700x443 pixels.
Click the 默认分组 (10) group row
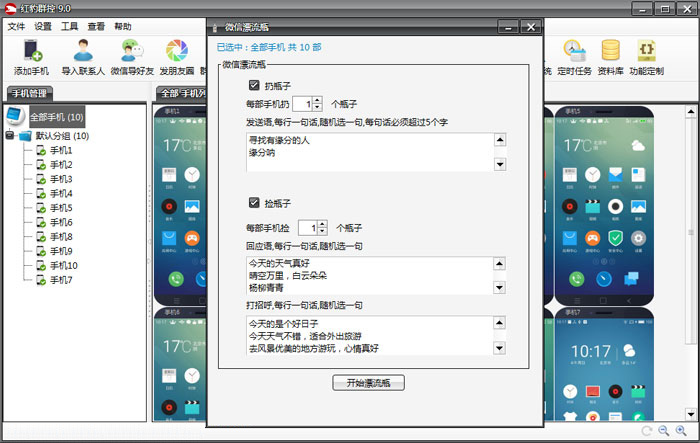coord(62,136)
